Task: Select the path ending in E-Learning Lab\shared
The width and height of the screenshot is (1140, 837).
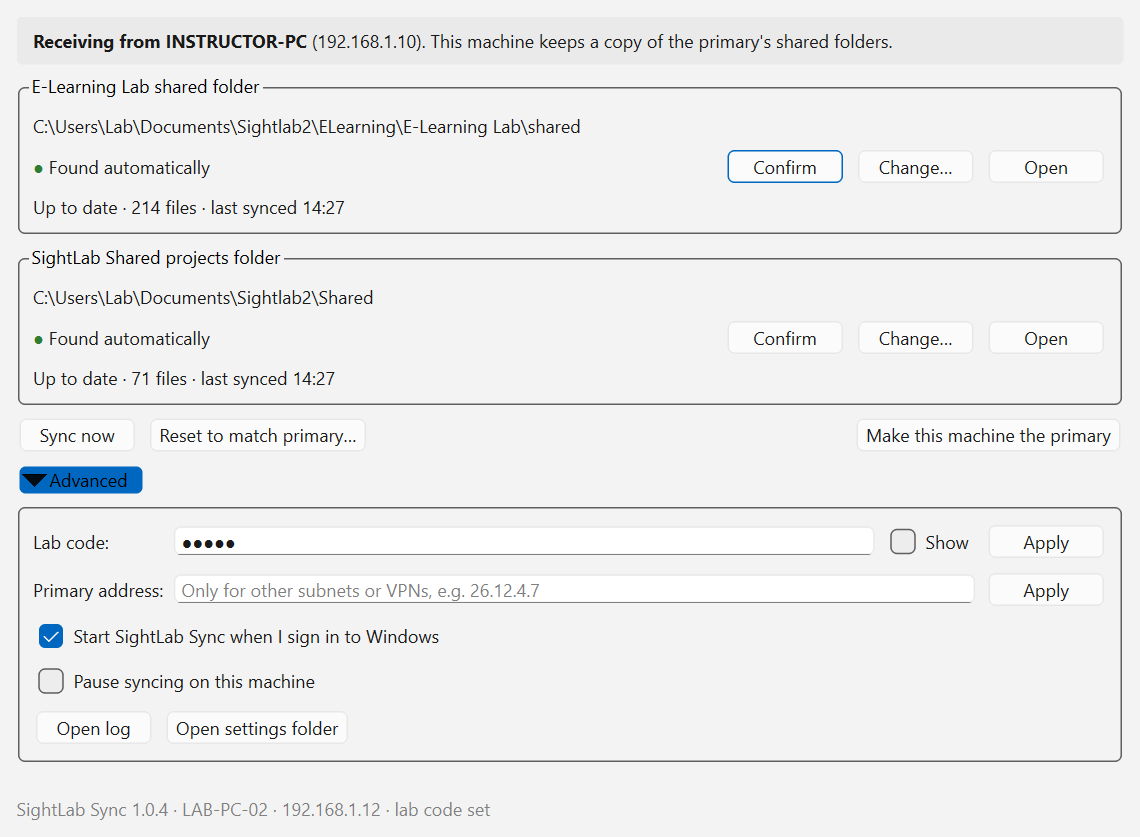Action: click(307, 127)
